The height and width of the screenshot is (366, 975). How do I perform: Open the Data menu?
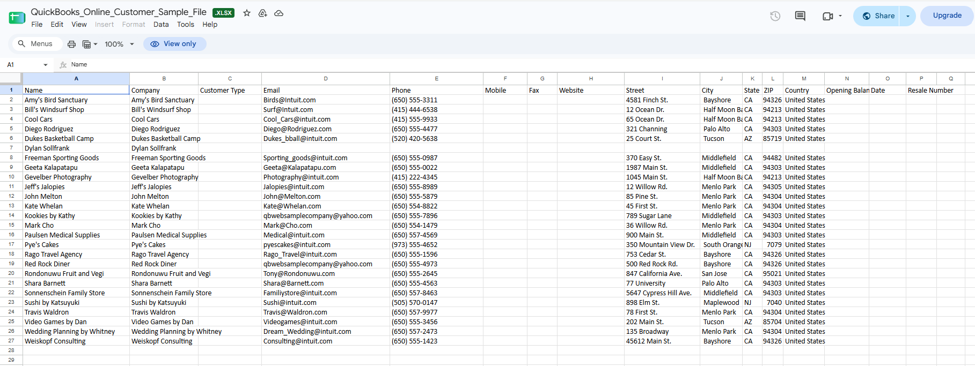[161, 25]
